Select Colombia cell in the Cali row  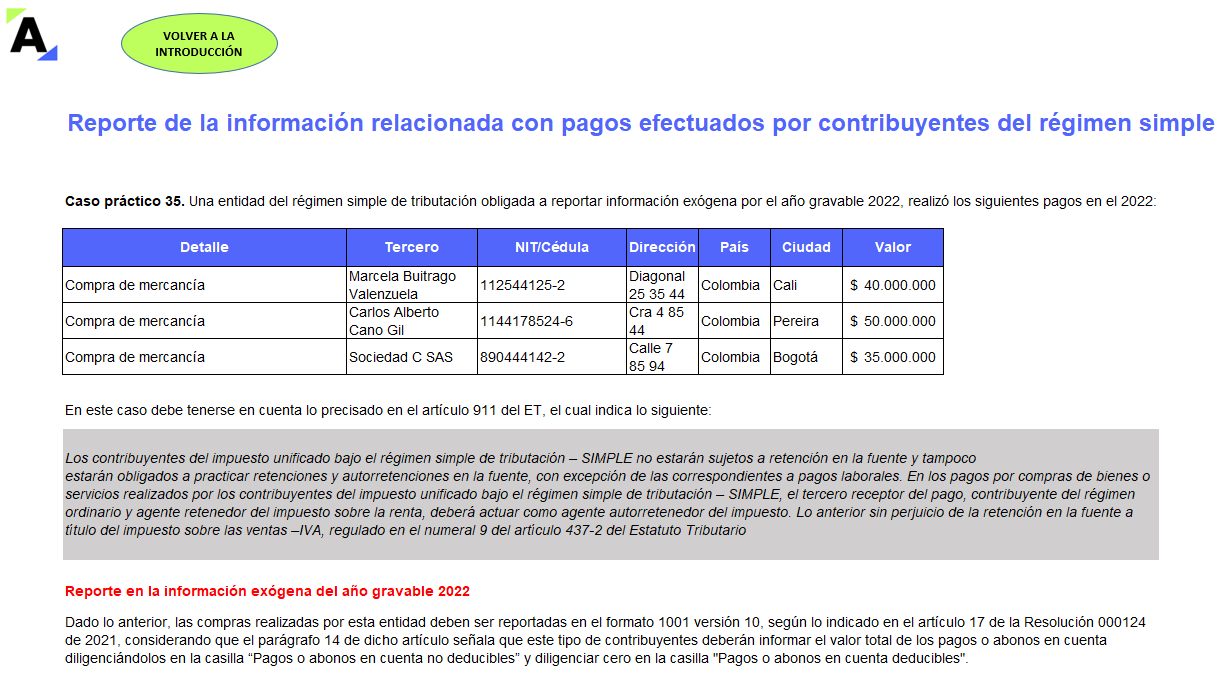734,285
